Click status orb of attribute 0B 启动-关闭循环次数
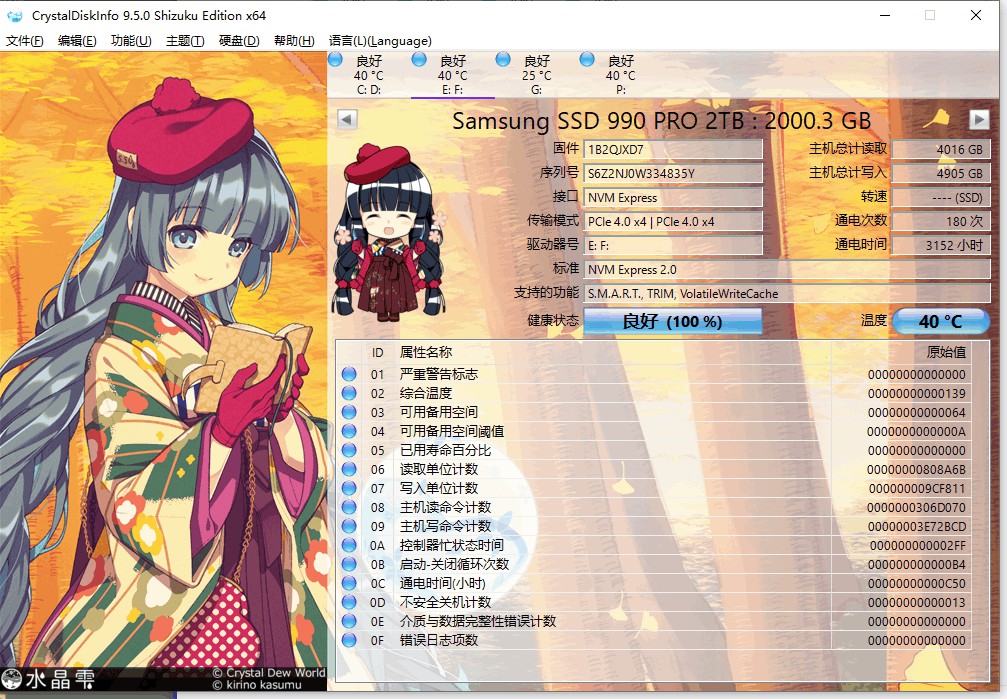The image size is (1007, 699). (x=349, y=564)
